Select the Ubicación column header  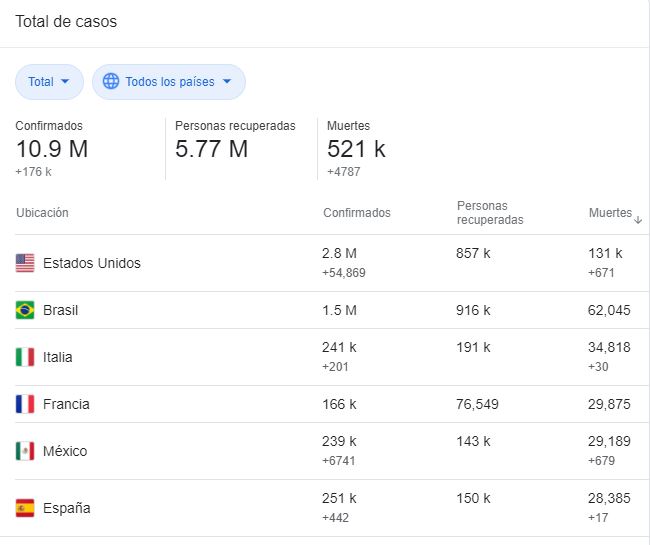point(42,213)
